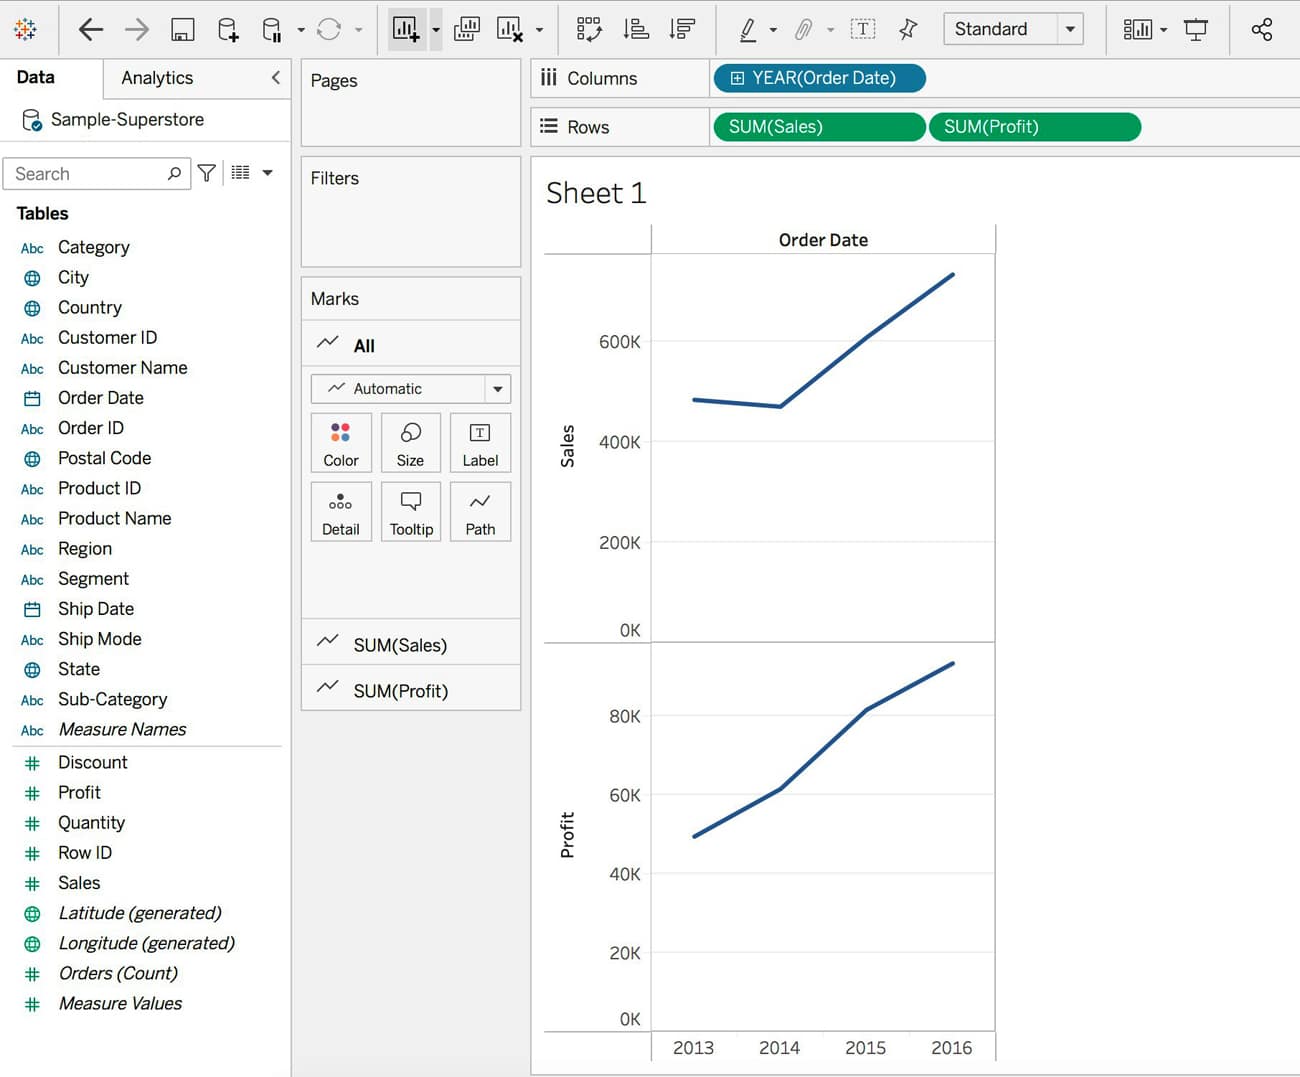This screenshot has width=1300, height=1077.
Task: Add a new data source from the toolbar
Action: [x=228, y=30]
